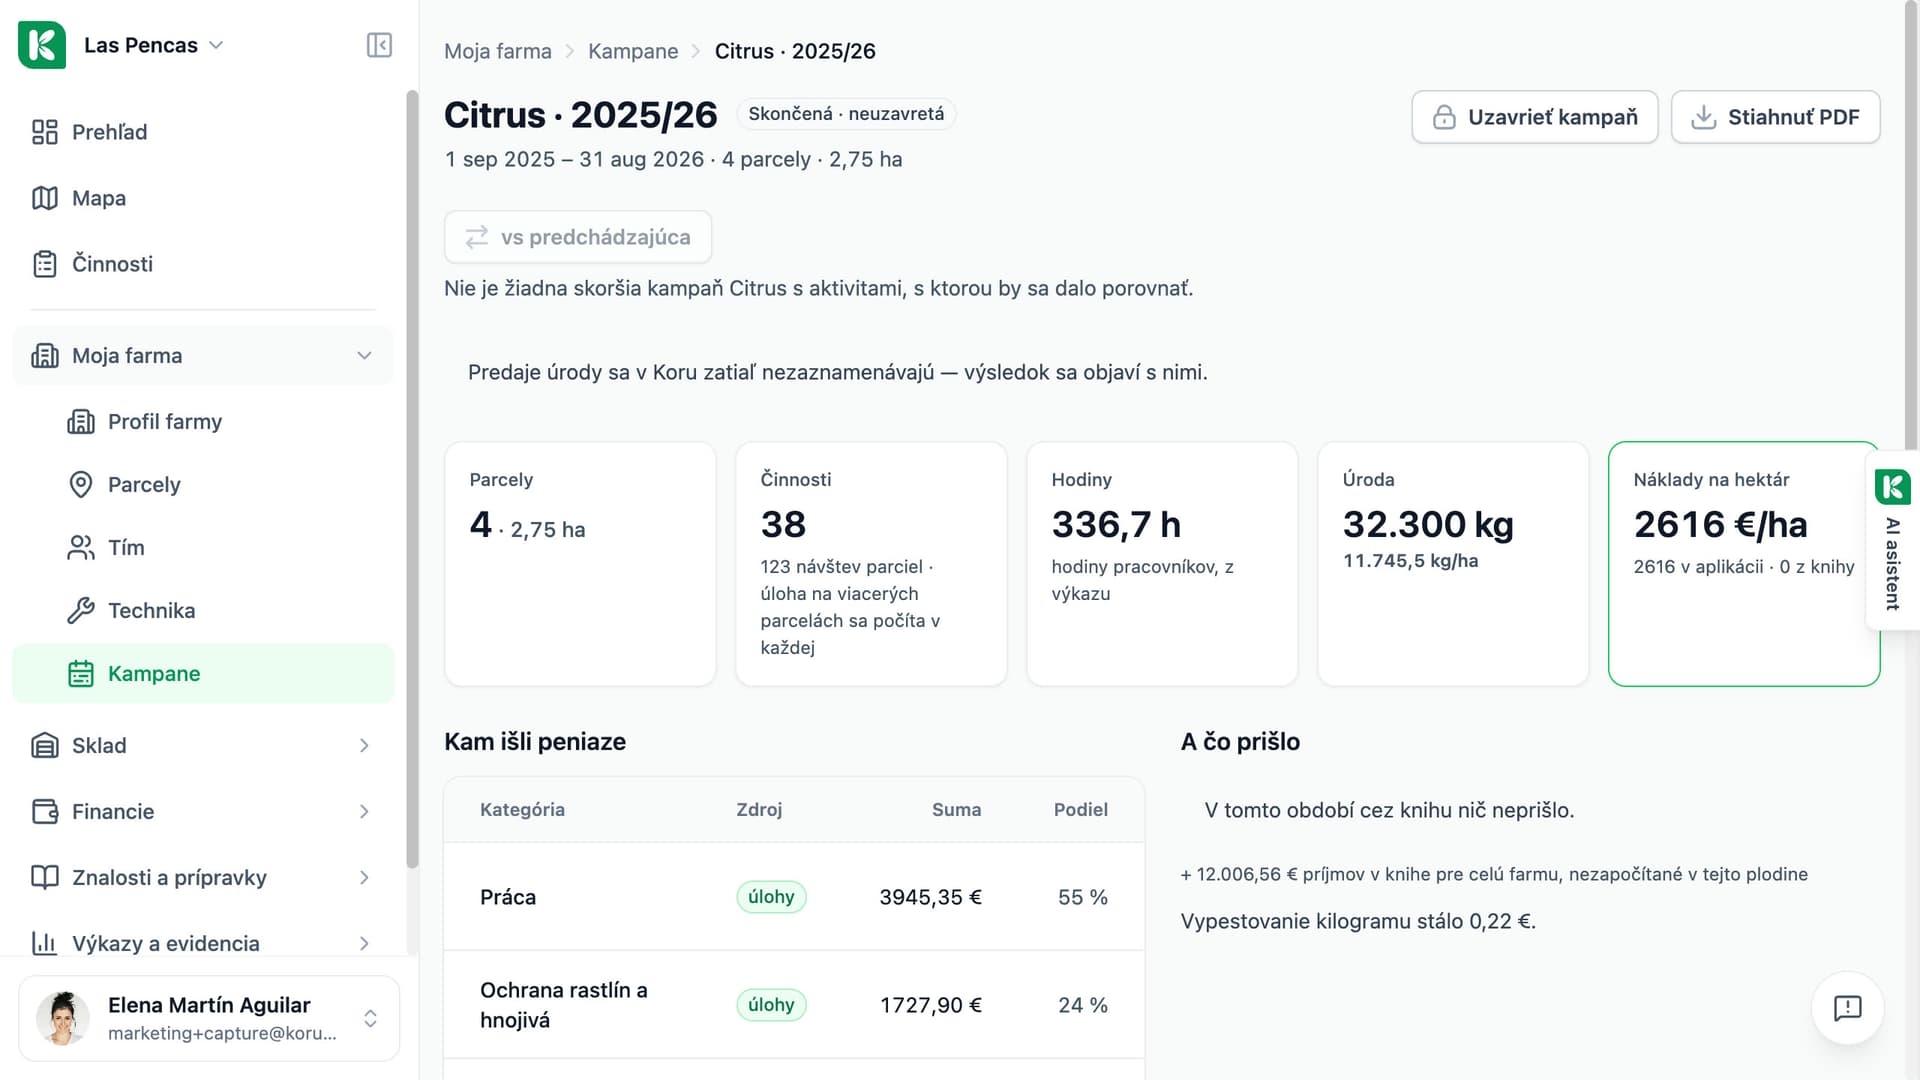Navigate to Kampane breadcrumb link
The width and height of the screenshot is (1920, 1080).
633,51
